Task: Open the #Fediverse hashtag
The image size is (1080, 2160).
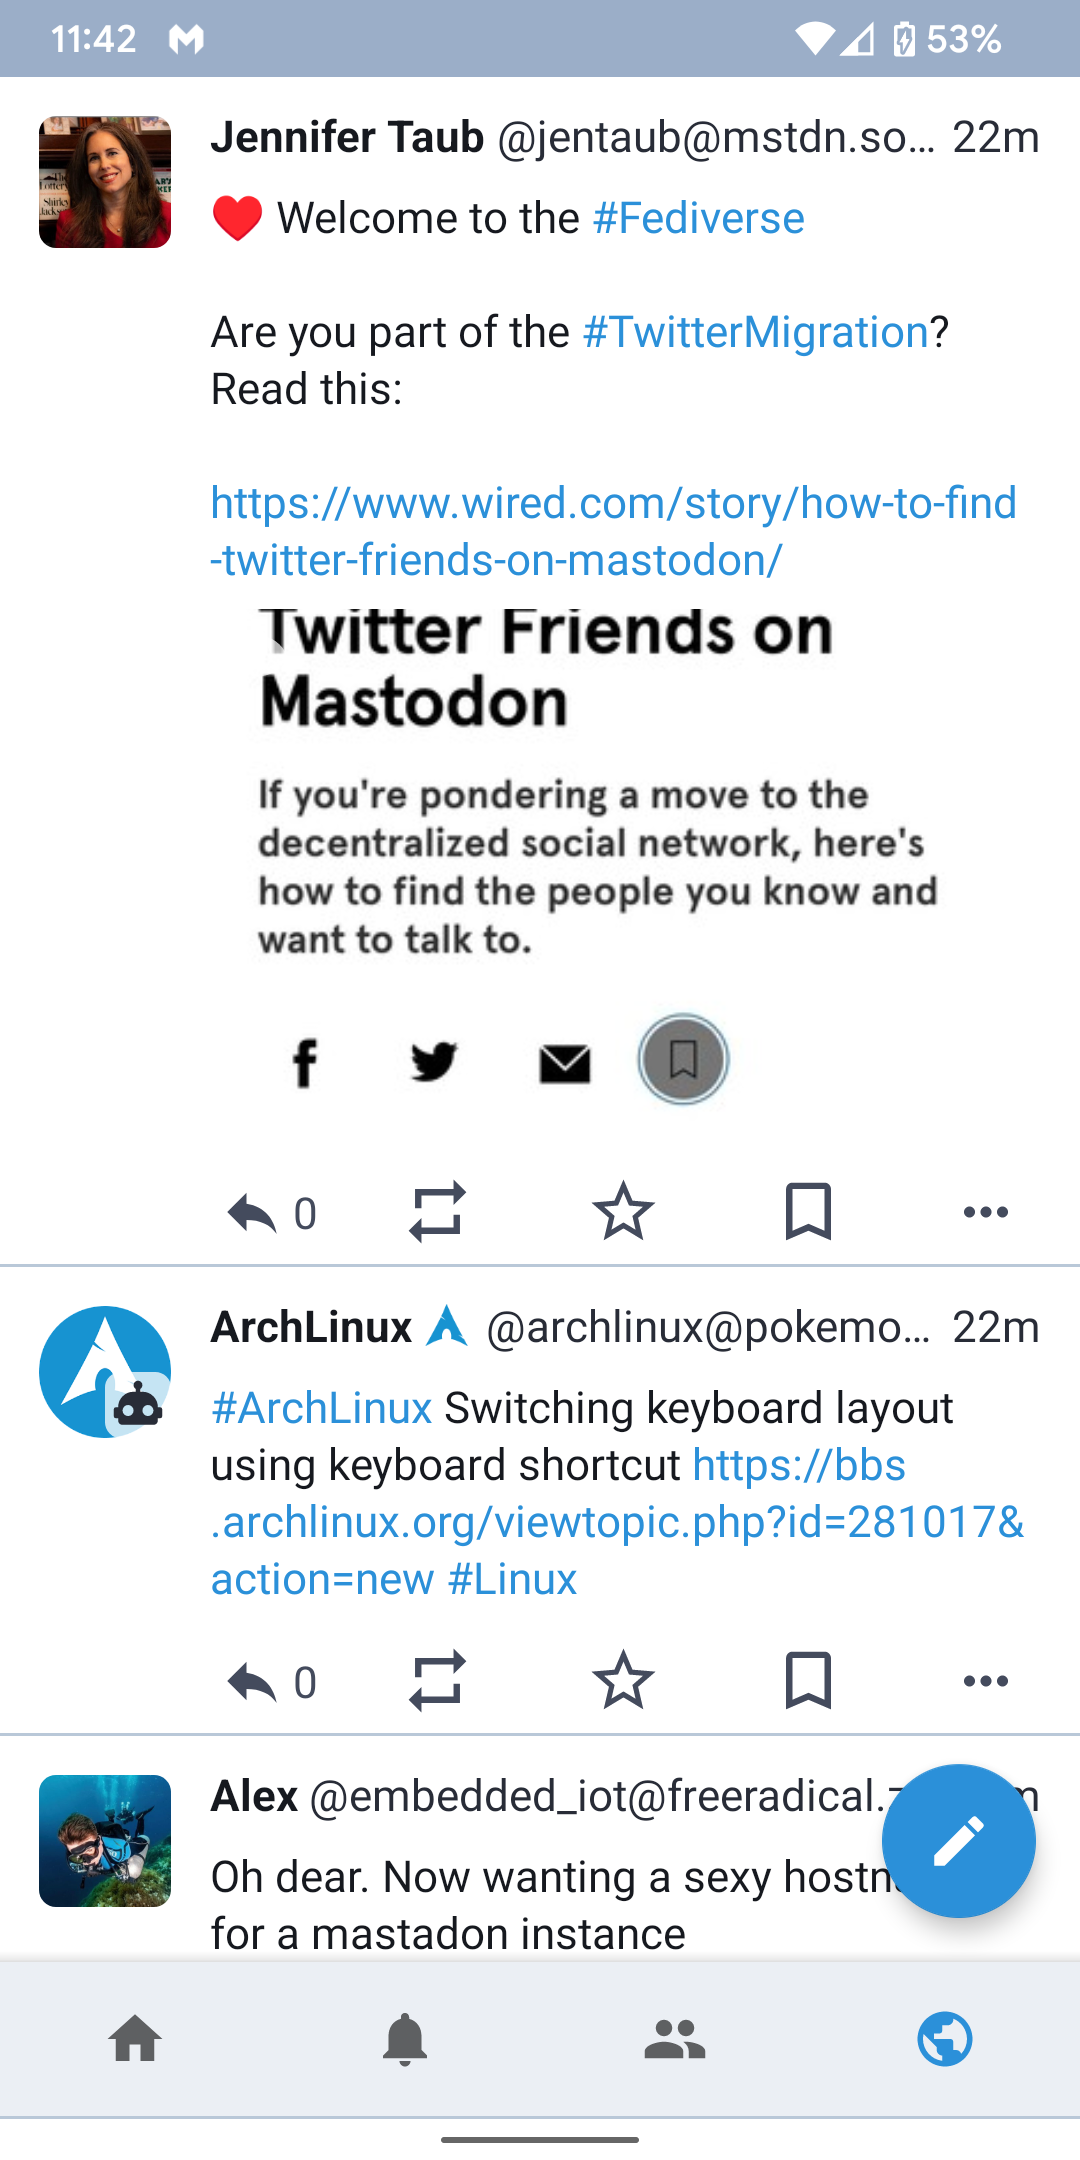Action: pyautogui.click(x=699, y=217)
